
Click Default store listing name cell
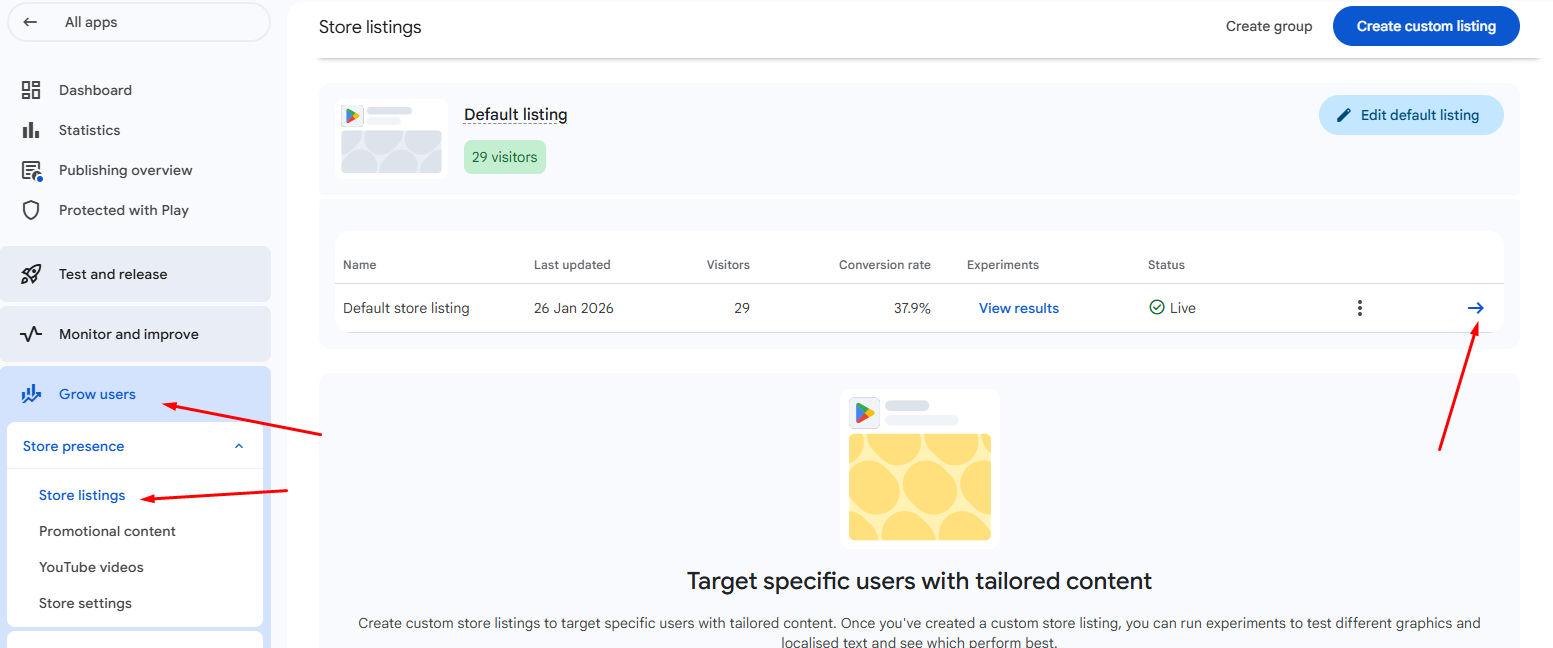click(x=406, y=308)
